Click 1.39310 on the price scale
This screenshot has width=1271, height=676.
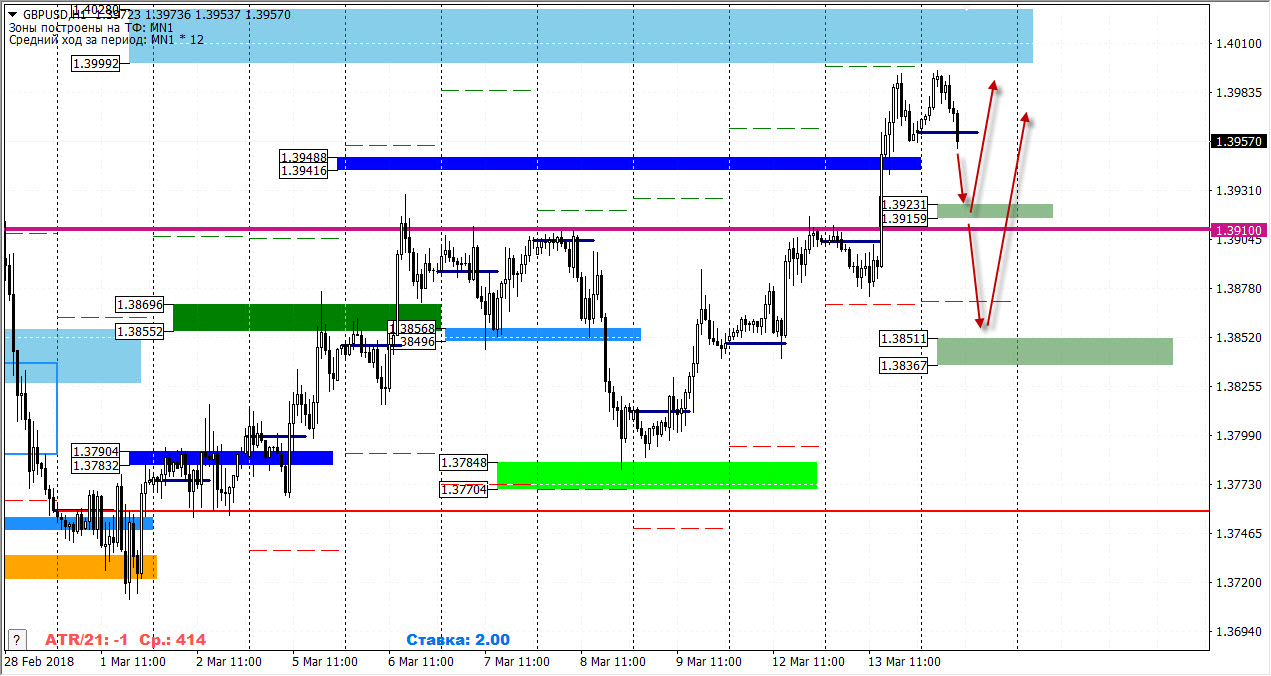pos(1238,190)
